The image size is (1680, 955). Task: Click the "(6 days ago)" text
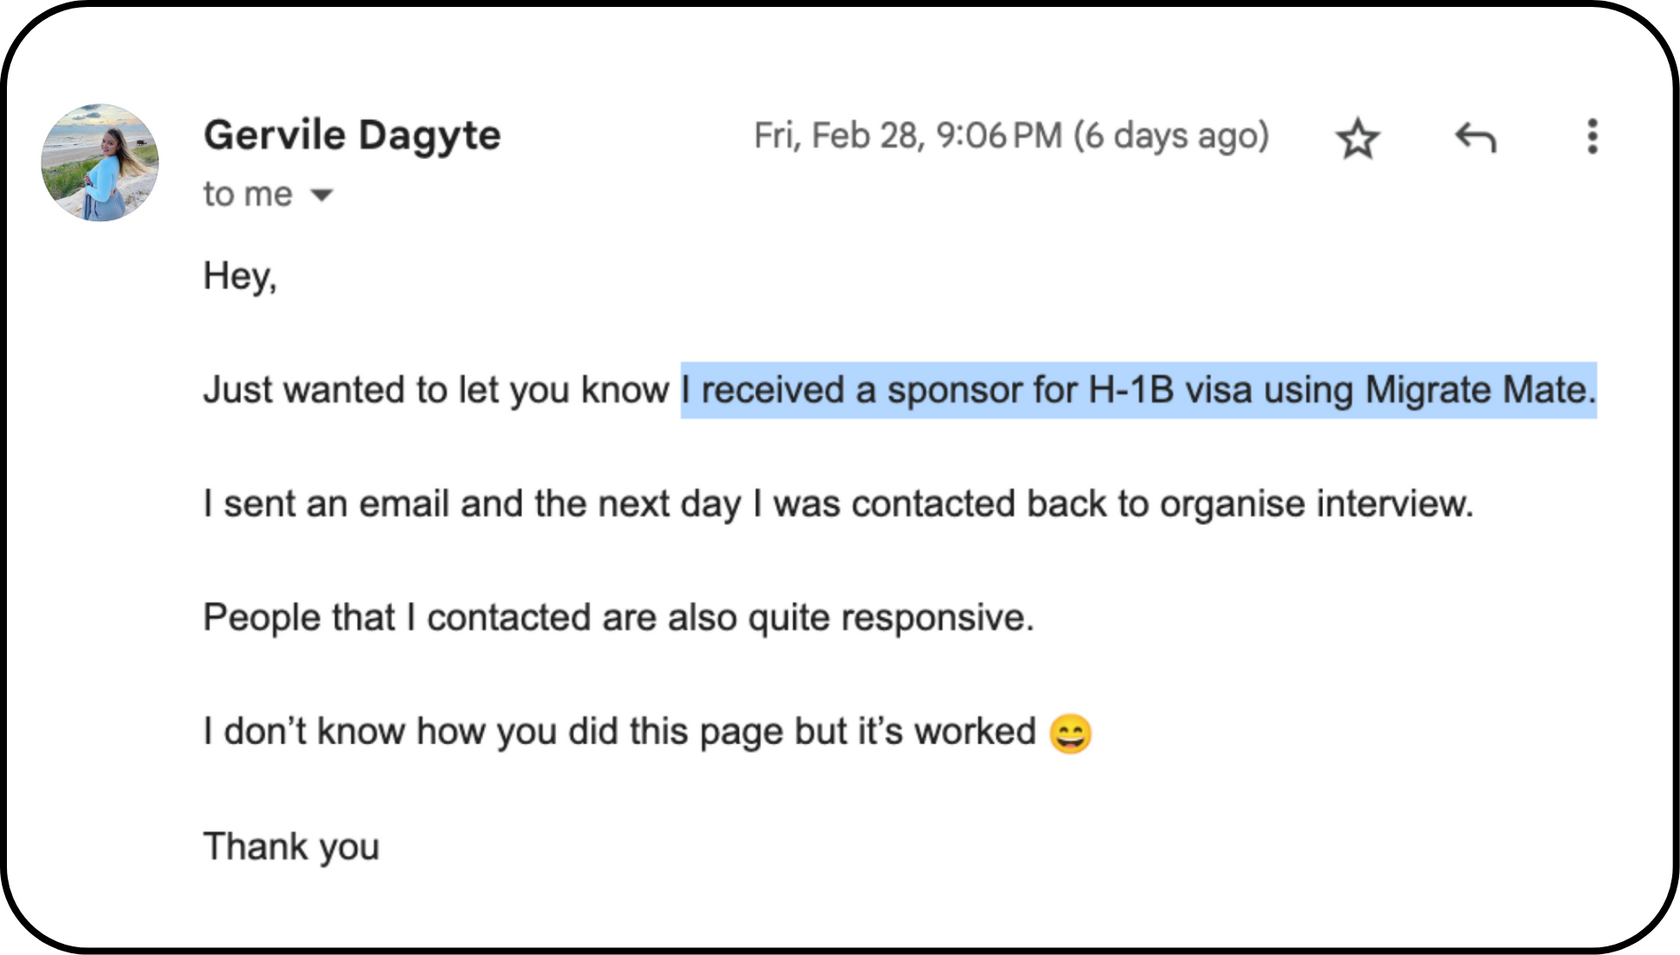[1171, 136]
